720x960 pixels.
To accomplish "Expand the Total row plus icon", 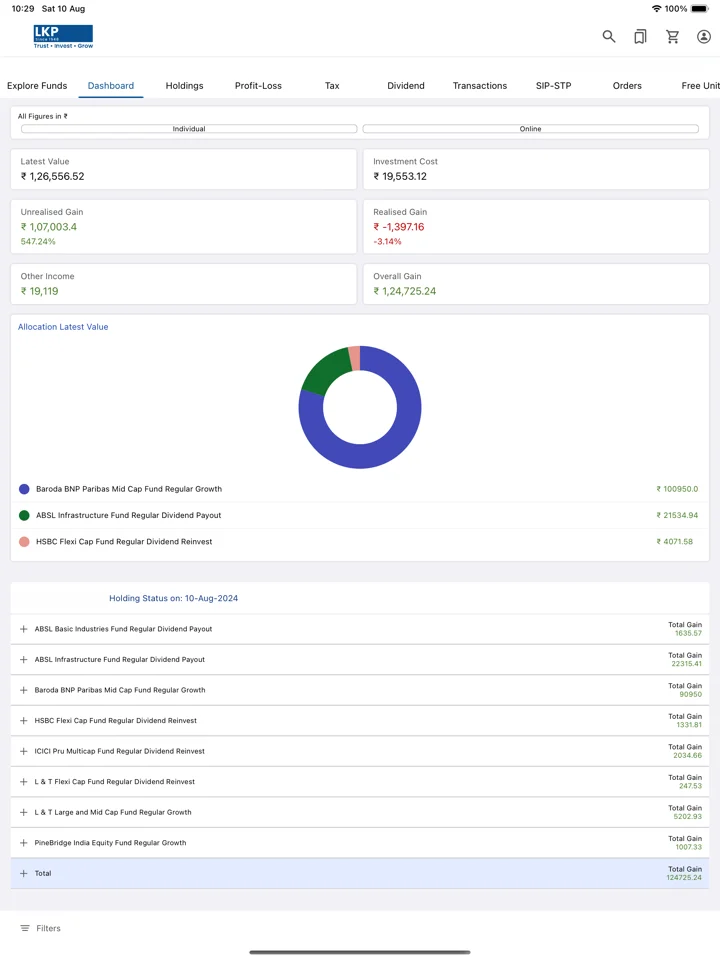I will 23,873.
